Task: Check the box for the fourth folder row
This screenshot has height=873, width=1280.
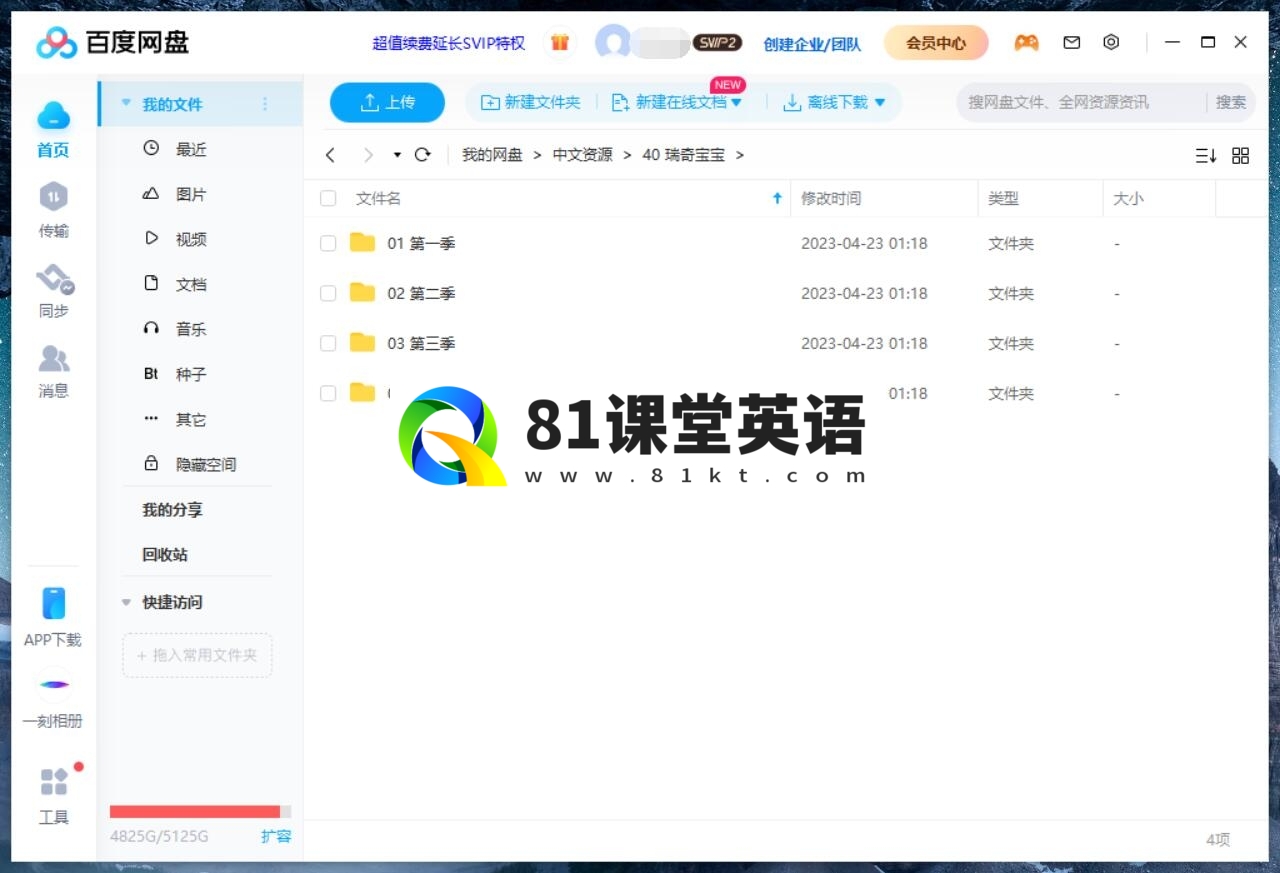Action: [328, 393]
